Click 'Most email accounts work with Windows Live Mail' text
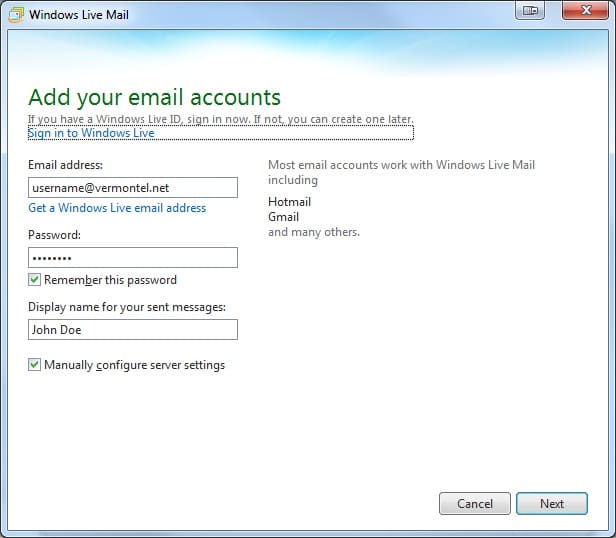Viewport: 616px width, 538px height. pos(402,165)
